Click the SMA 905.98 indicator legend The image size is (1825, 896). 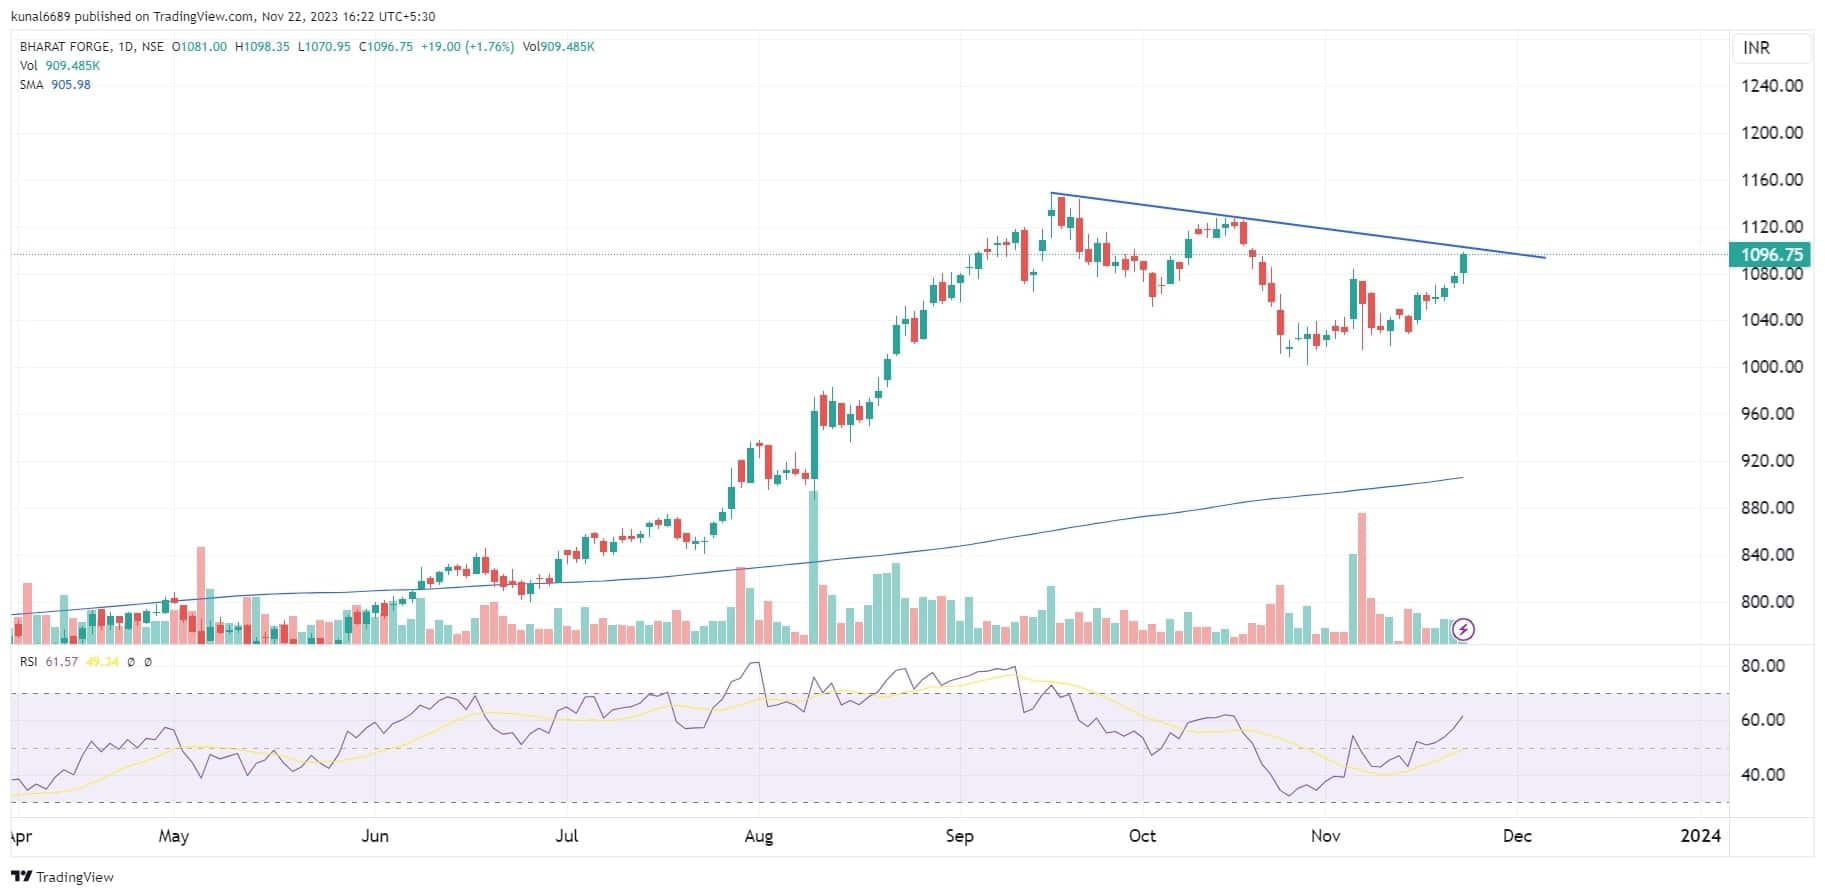tap(55, 85)
